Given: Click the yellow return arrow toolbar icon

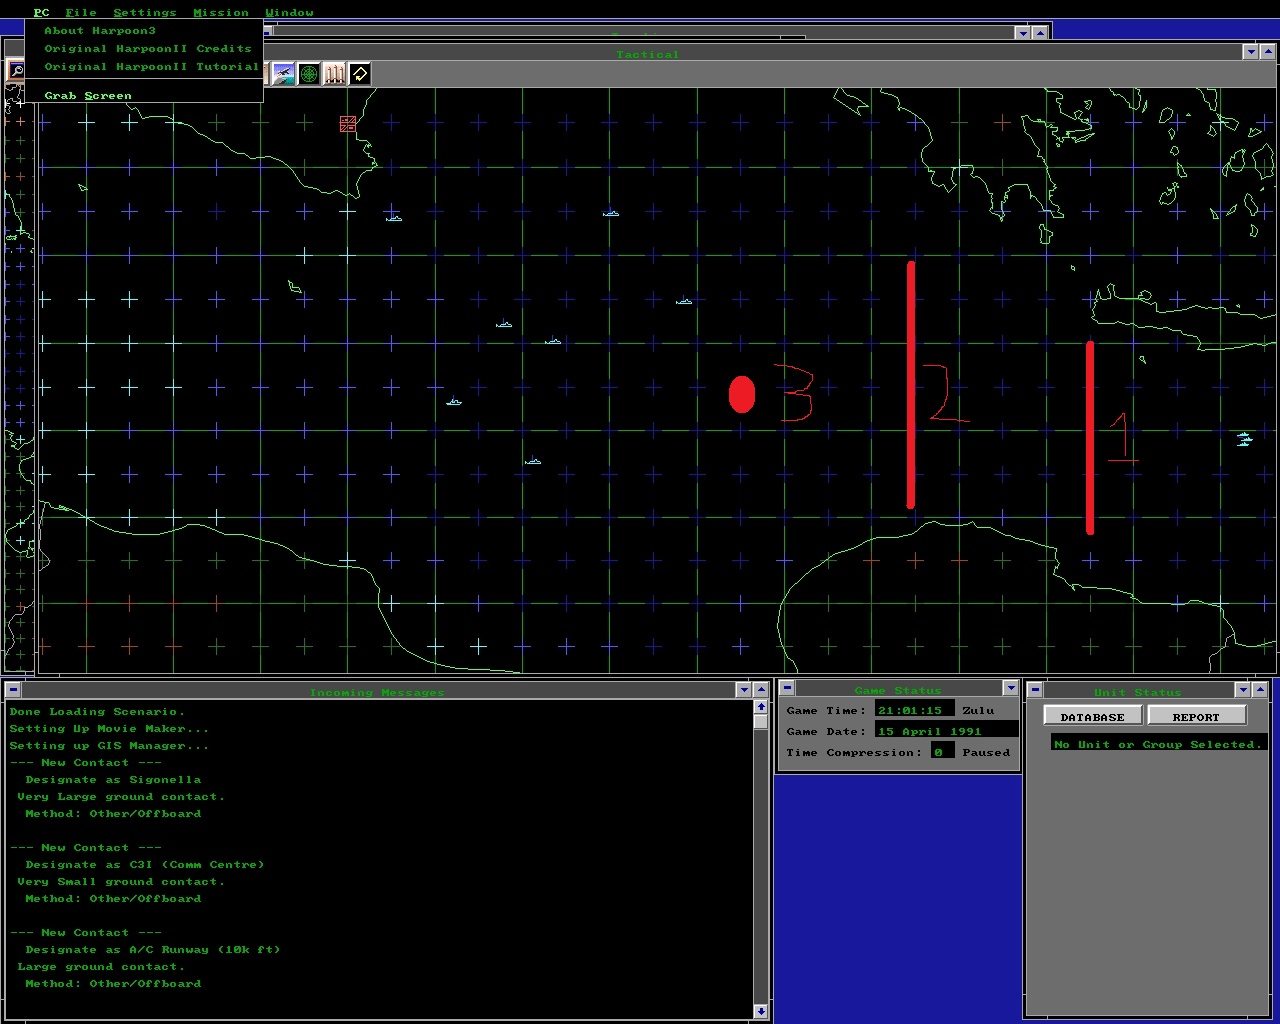Looking at the screenshot, I should tap(360, 73).
